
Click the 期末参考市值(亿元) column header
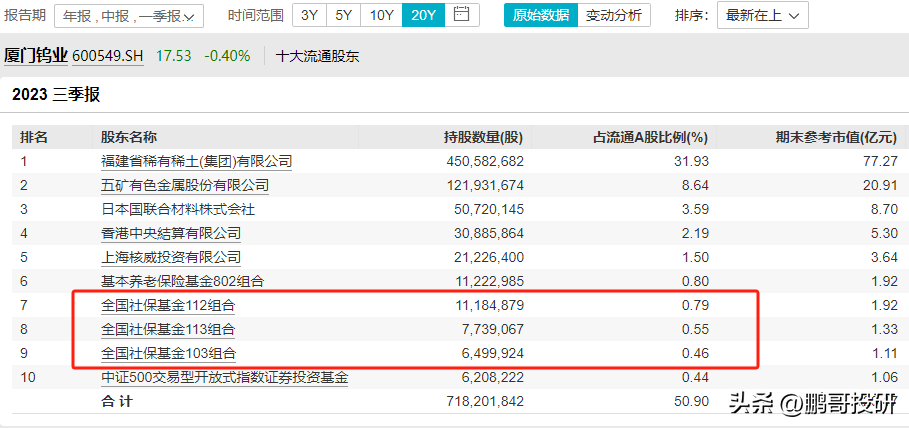(836, 137)
